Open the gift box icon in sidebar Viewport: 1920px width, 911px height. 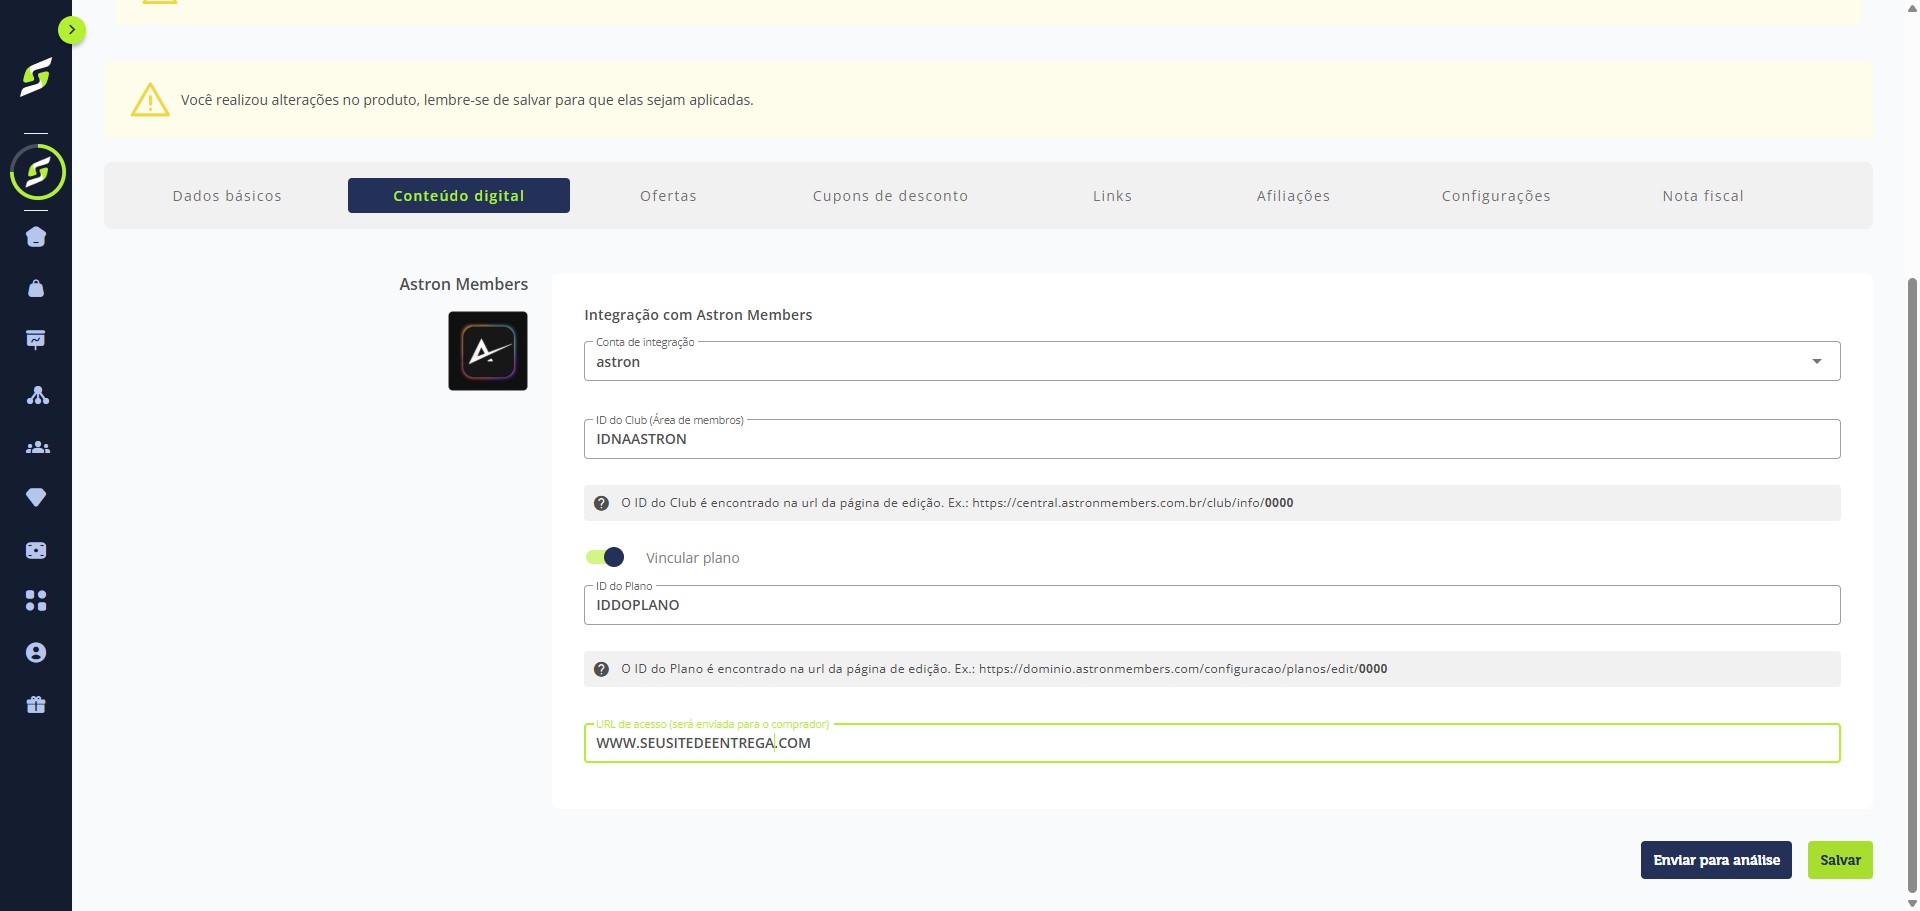pos(36,705)
